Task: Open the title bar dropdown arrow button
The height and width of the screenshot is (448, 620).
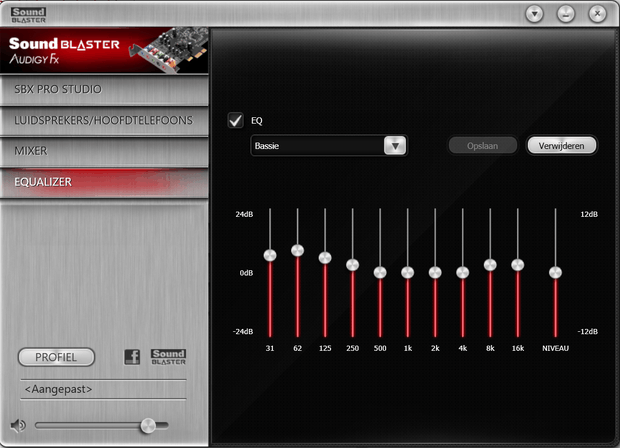Action: click(534, 15)
